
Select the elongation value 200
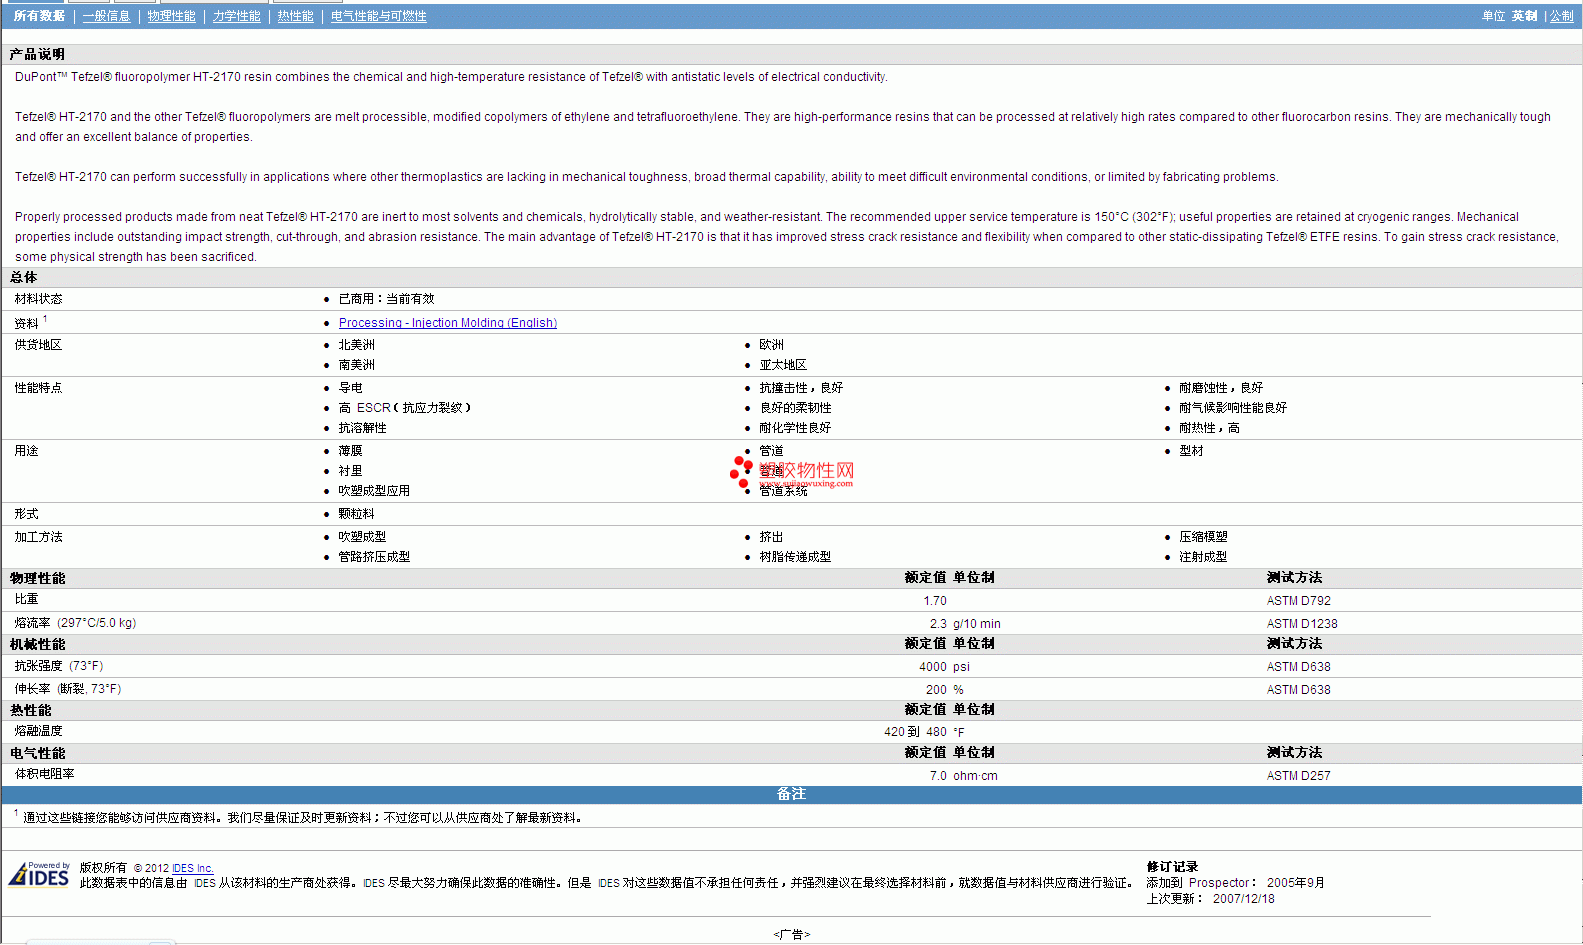pyautogui.click(x=936, y=690)
